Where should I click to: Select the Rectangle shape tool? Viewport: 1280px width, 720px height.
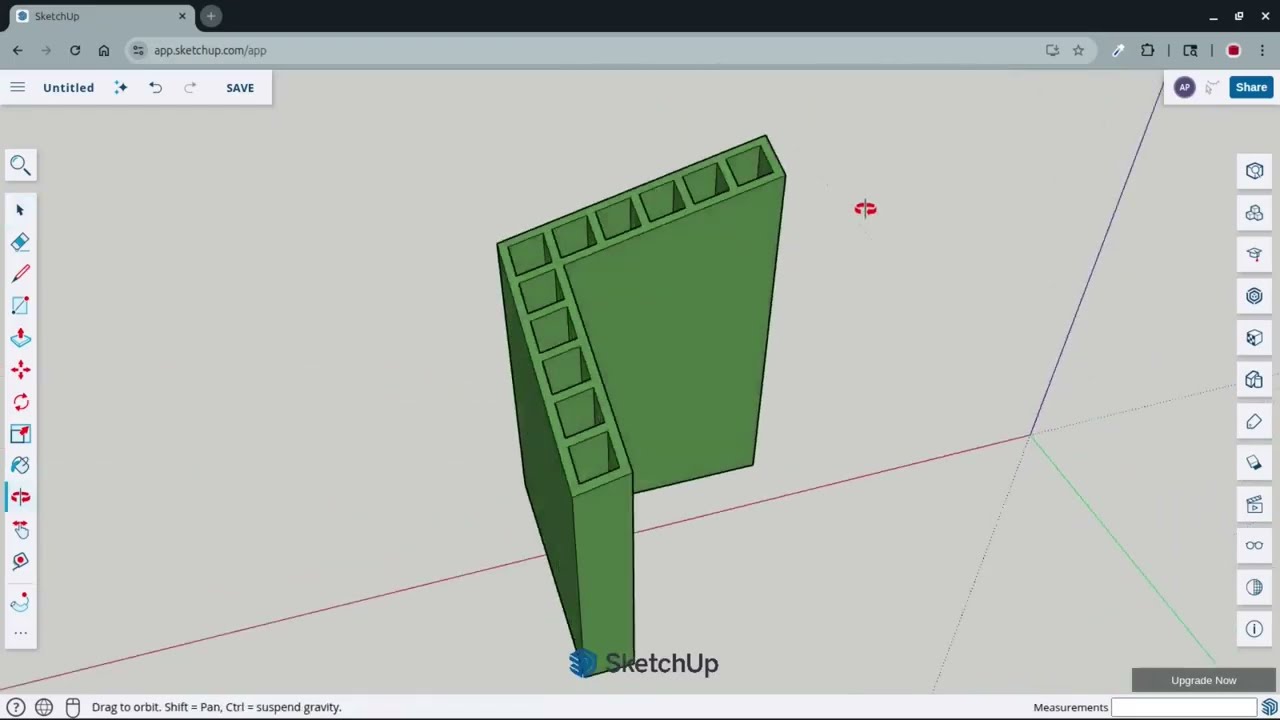(20, 306)
